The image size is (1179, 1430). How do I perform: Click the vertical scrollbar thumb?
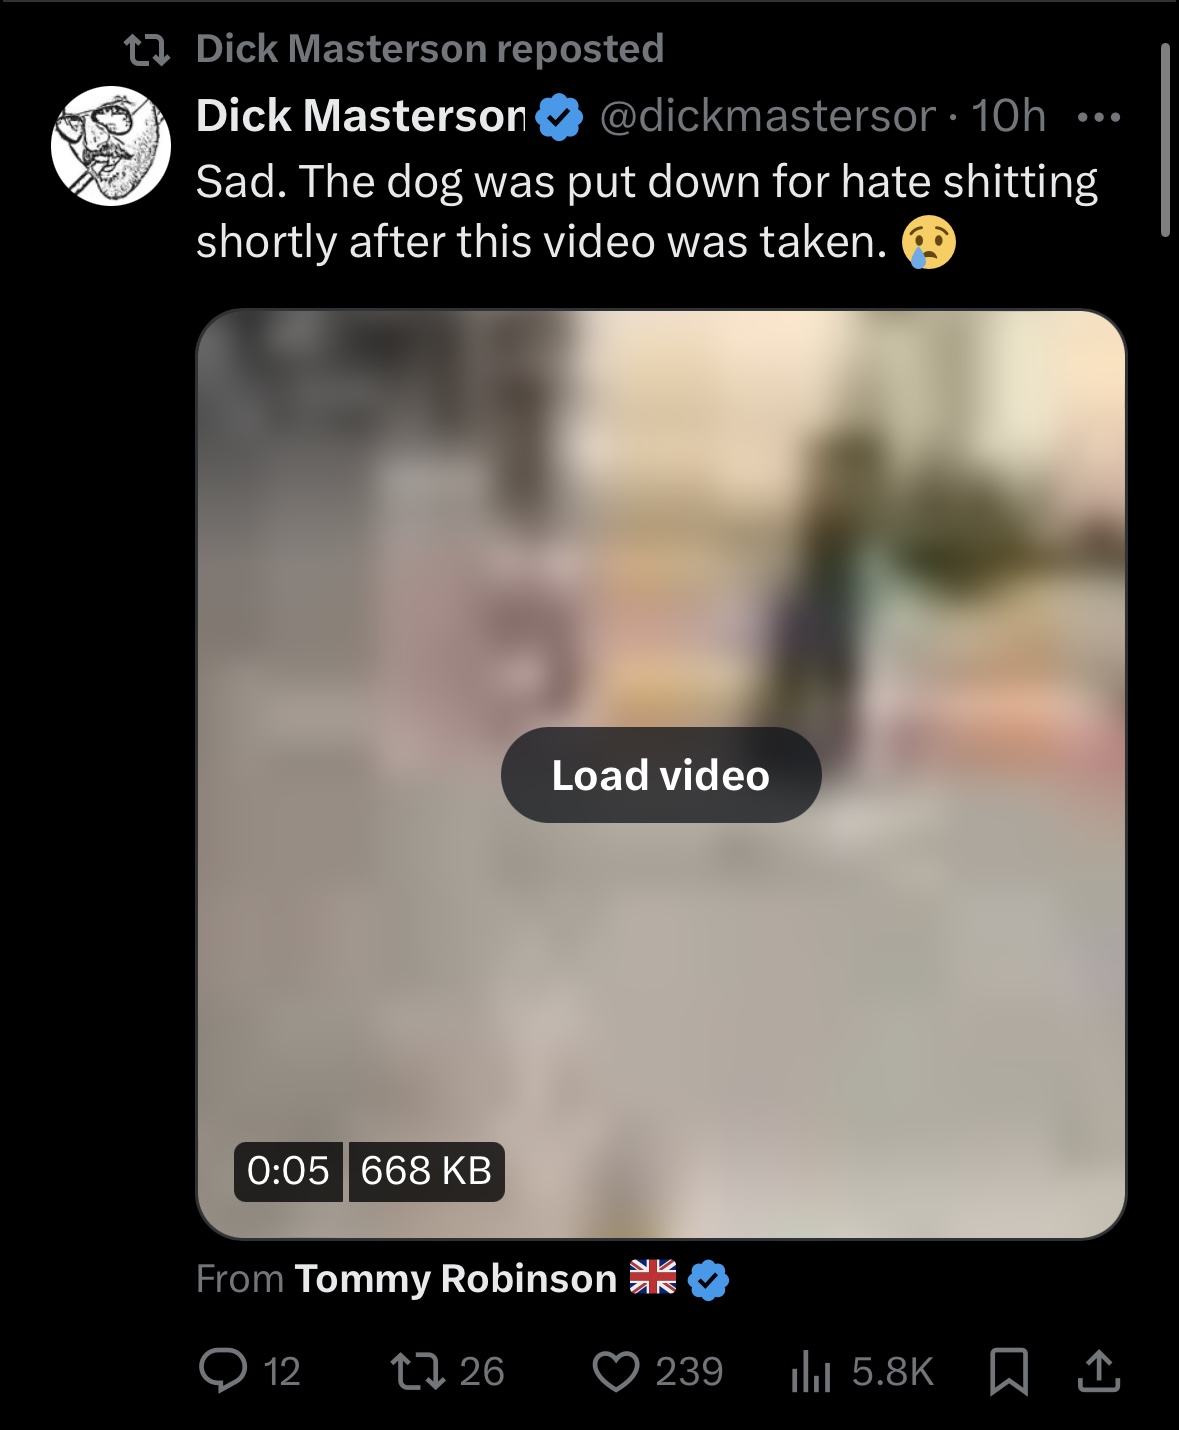pyautogui.click(x=1164, y=140)
